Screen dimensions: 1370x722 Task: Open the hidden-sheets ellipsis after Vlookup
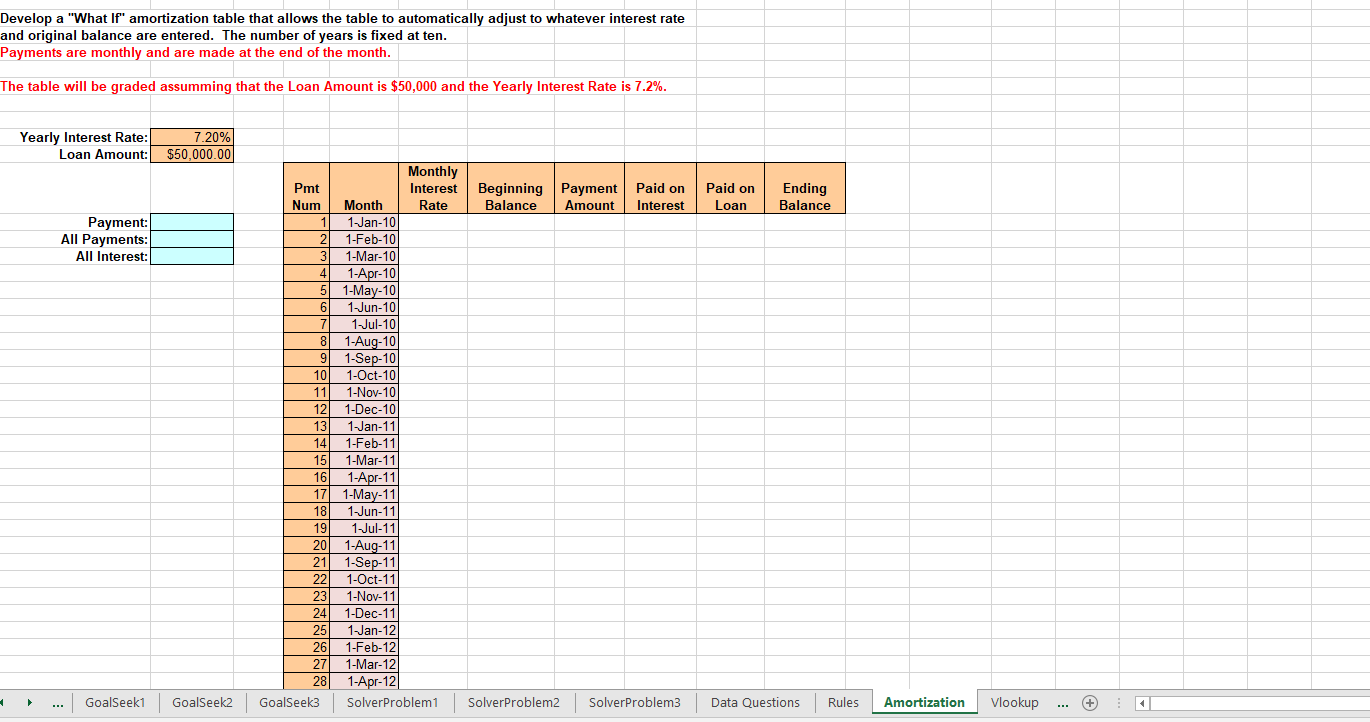pyautogui.click(x=1062, y=703)
